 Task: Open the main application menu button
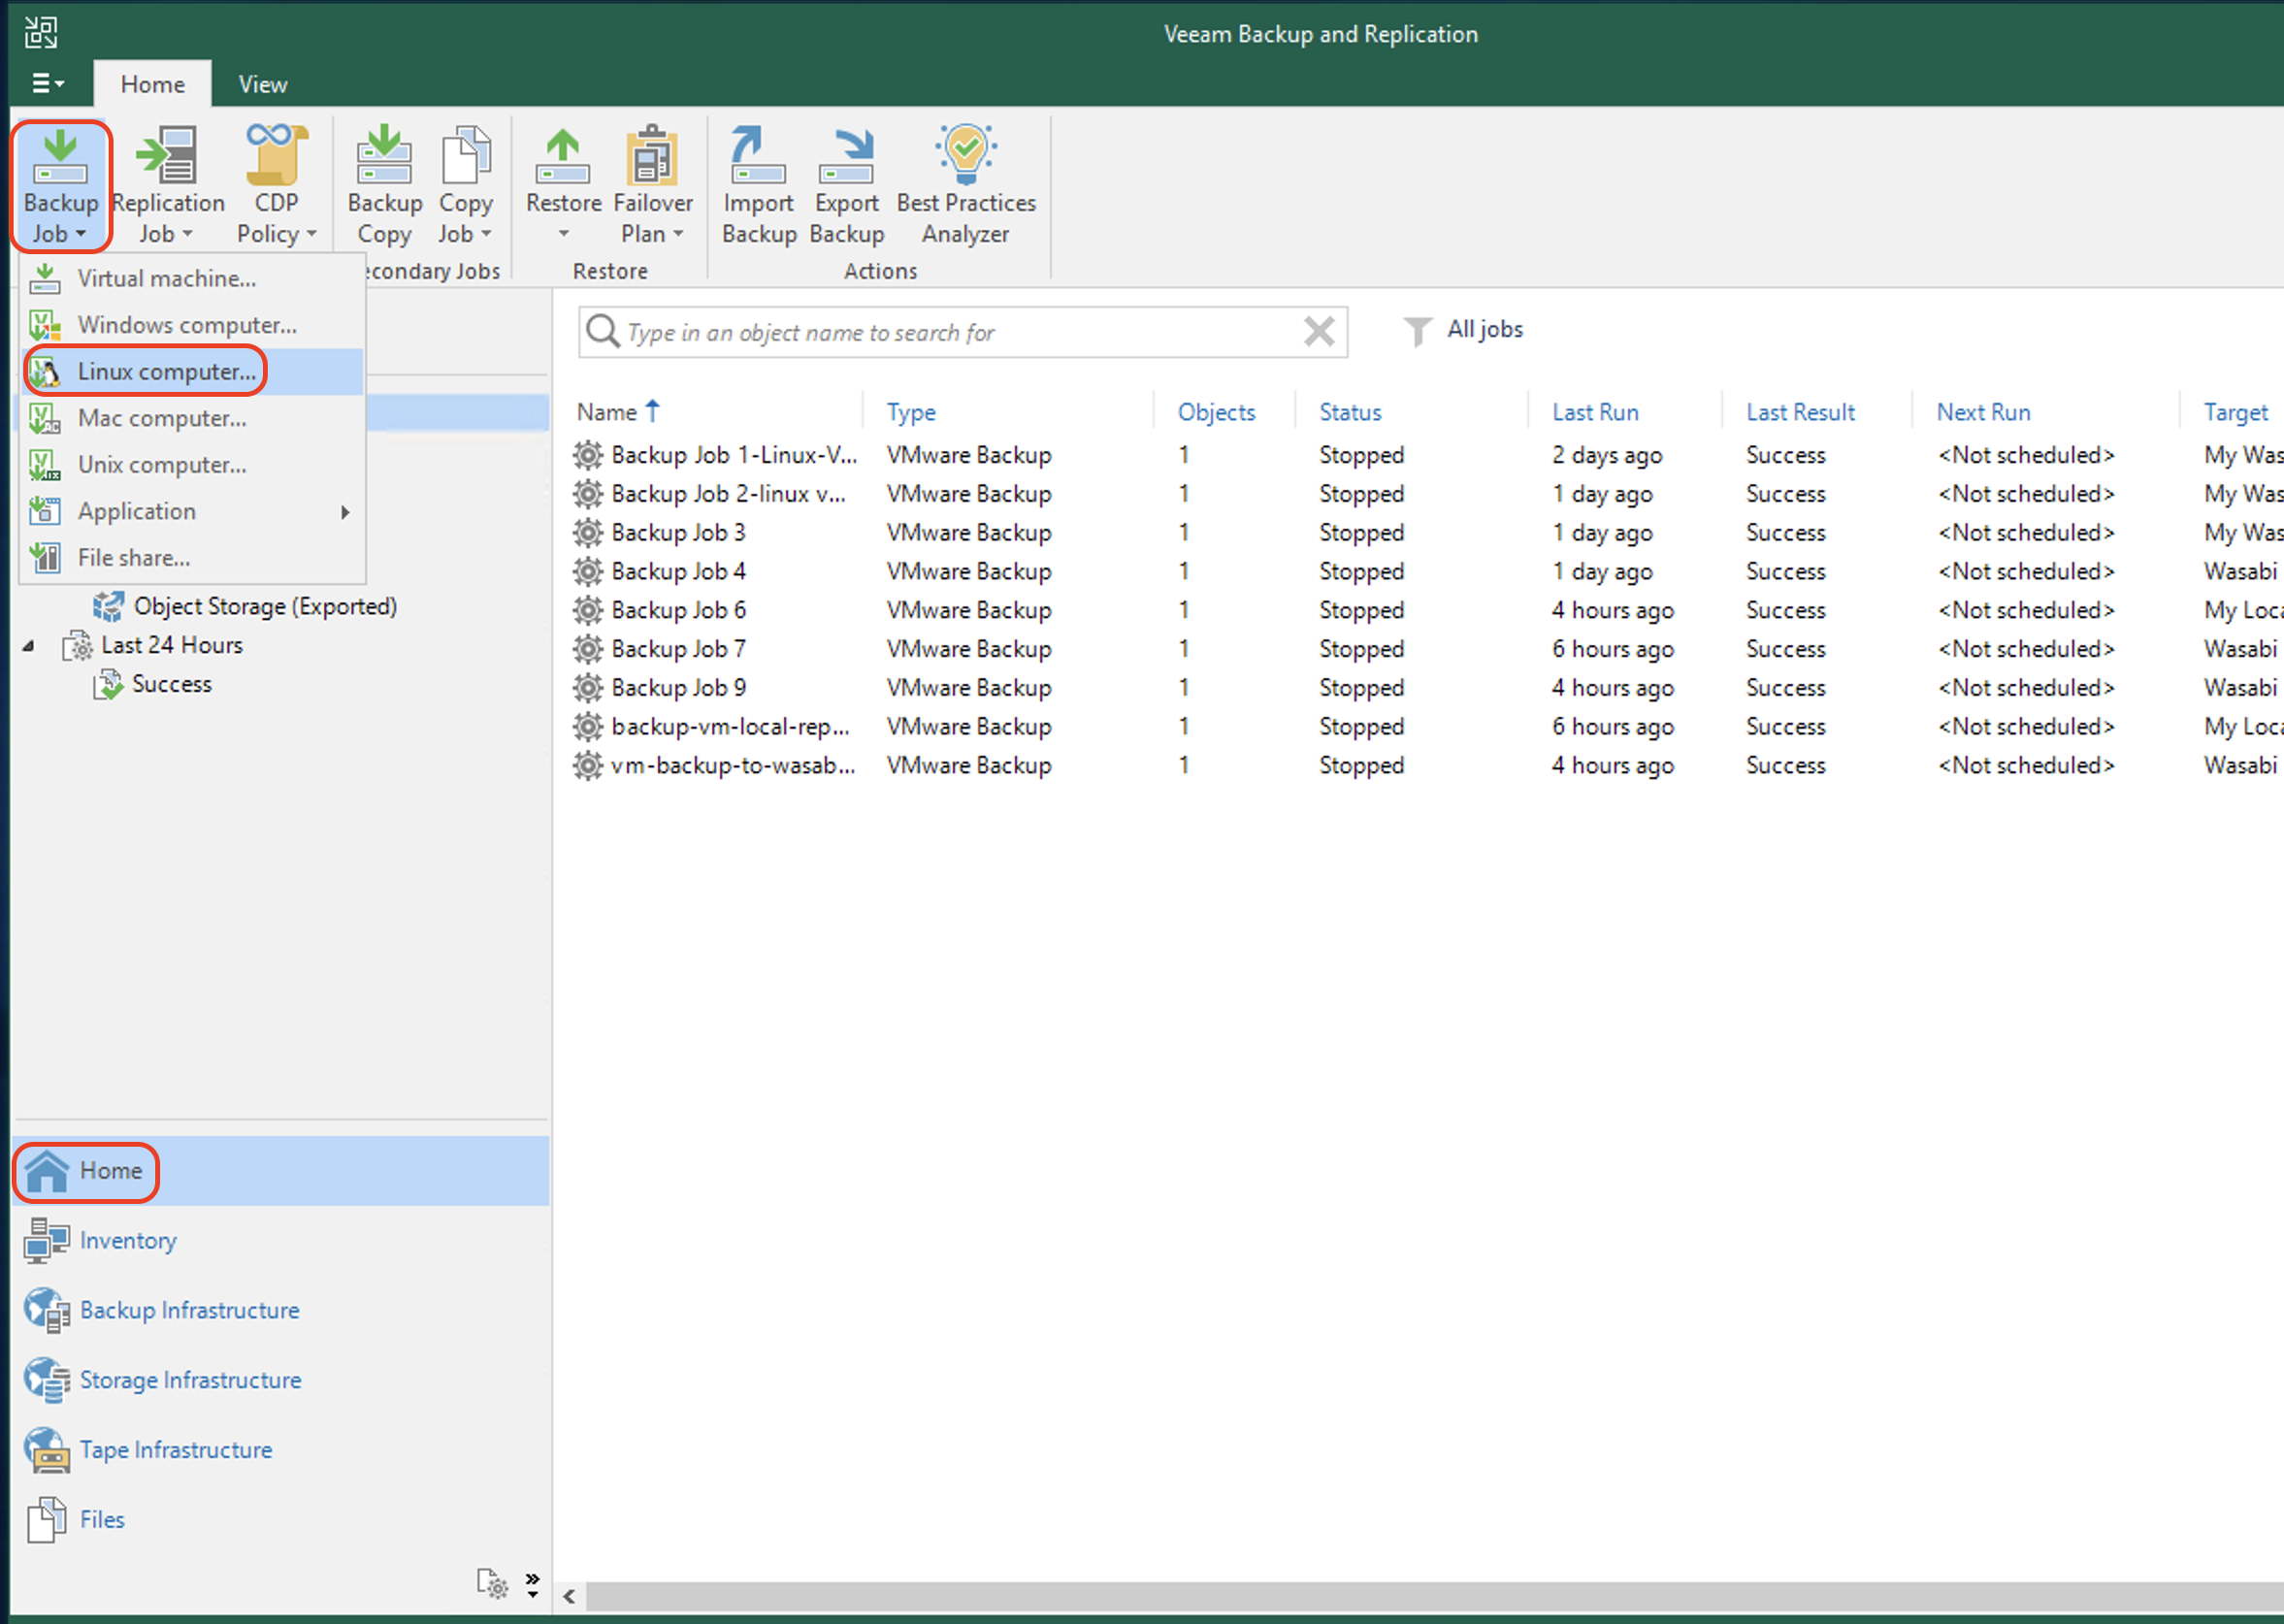(48, 83)
